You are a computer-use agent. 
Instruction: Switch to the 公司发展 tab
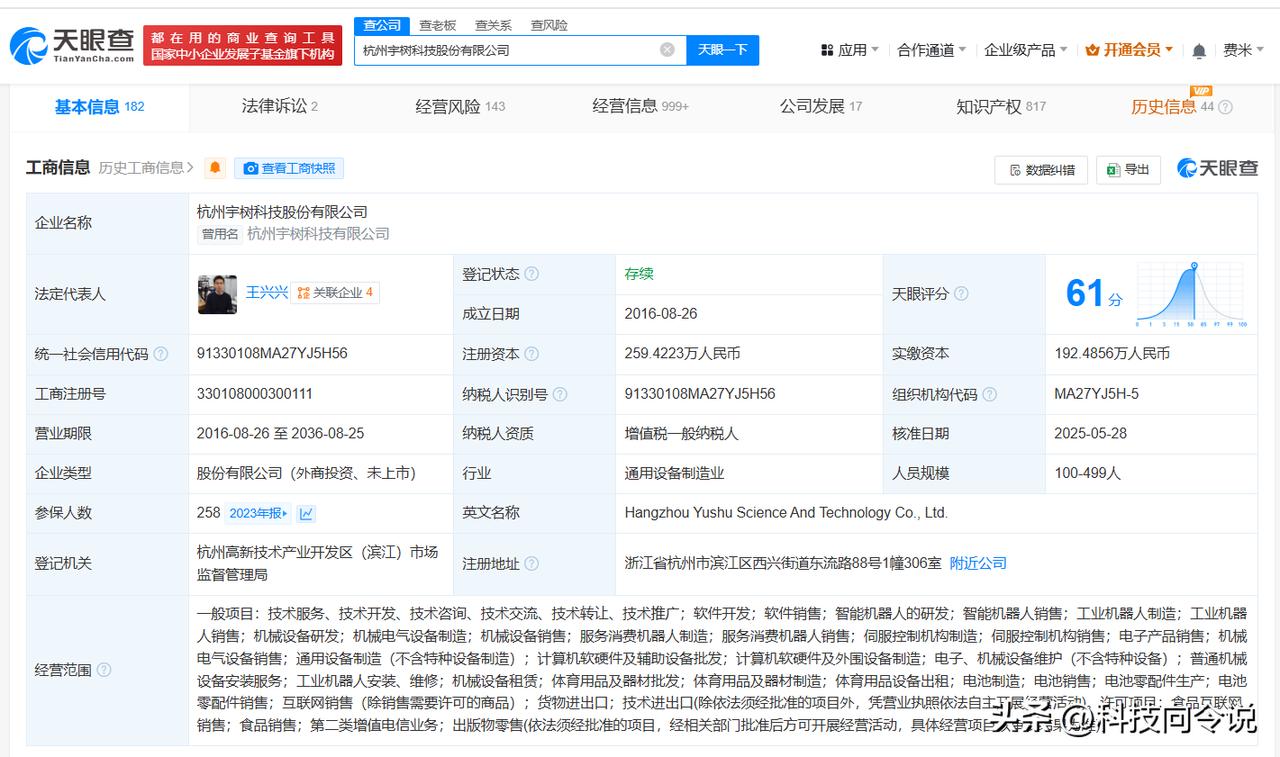[x=820, y=106]
